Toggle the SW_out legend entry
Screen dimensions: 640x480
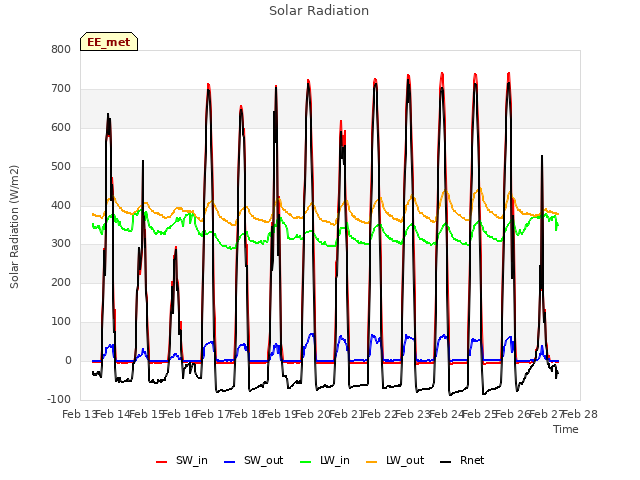(253, 461)
